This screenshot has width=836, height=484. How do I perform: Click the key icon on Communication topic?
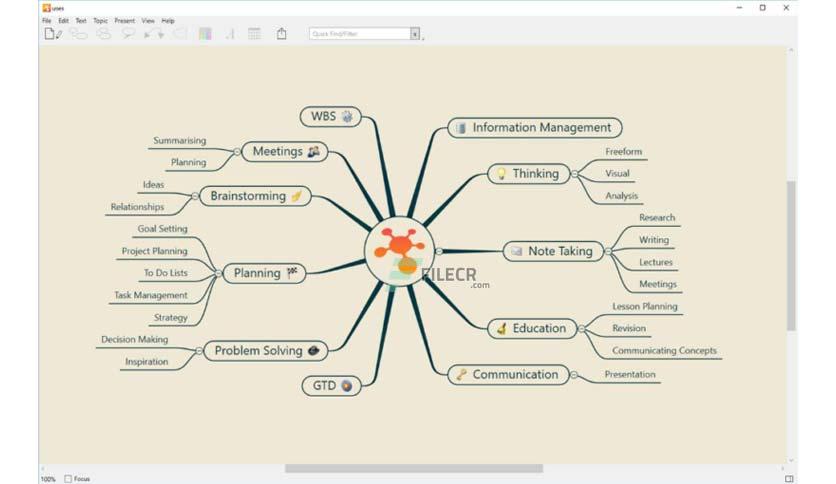[461, 375]
